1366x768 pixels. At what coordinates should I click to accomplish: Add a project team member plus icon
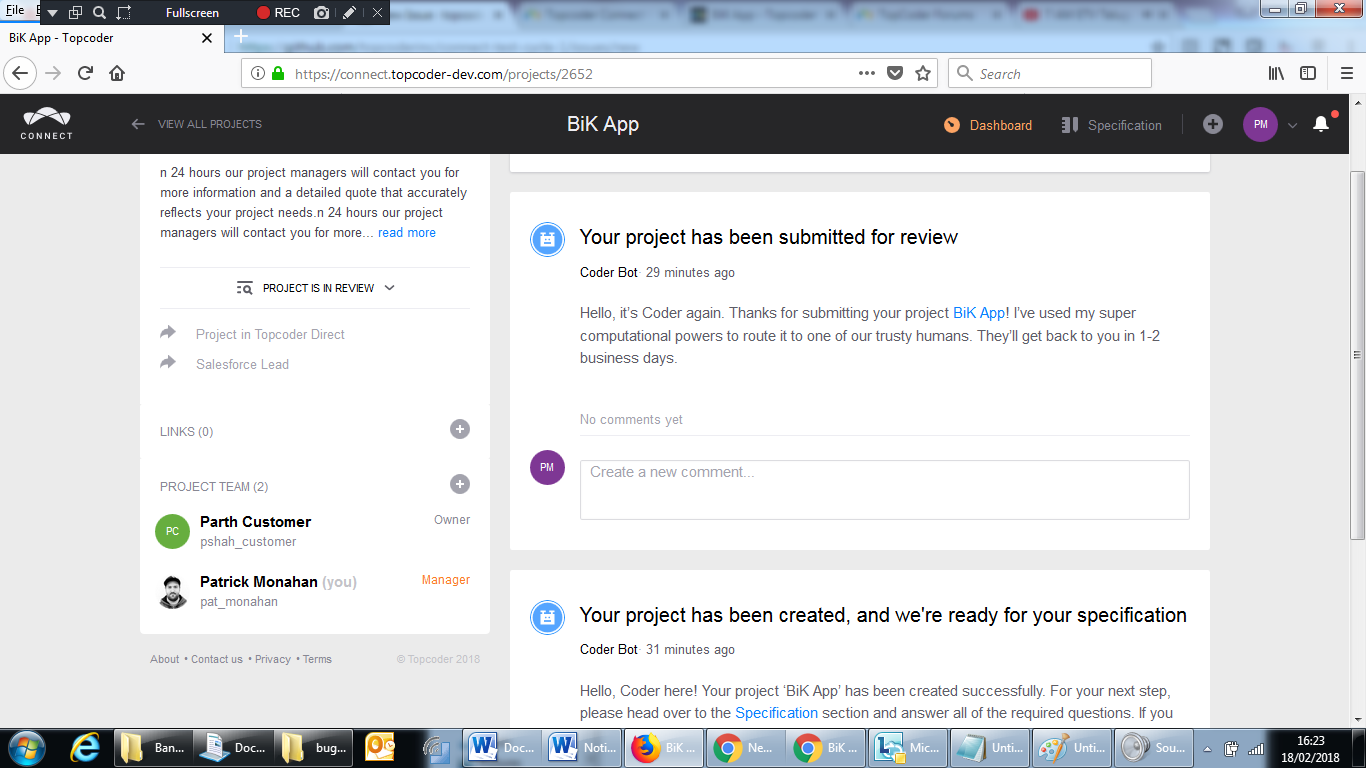pos(460,484)
